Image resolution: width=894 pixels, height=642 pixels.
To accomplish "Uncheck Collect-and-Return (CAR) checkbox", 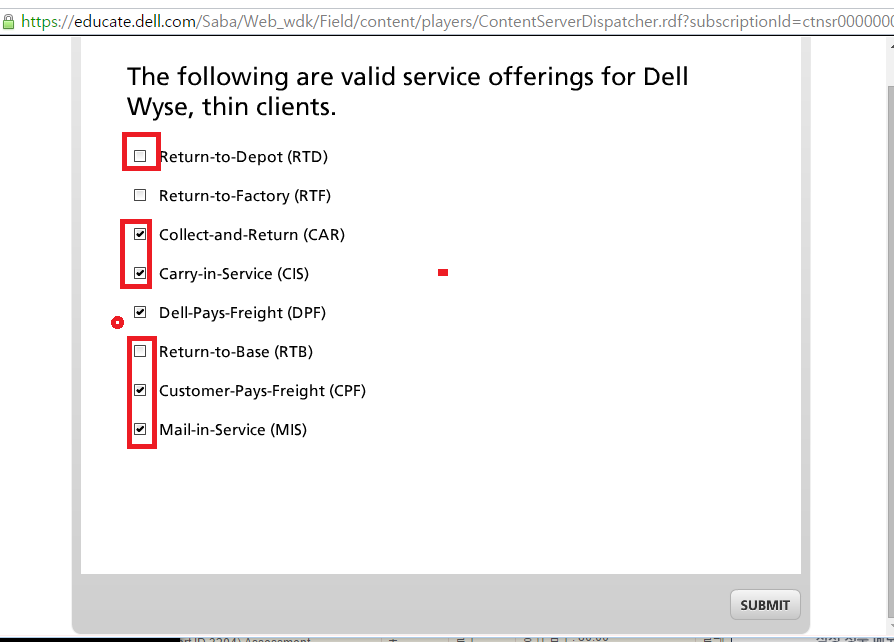I will (x=140, y=234).
